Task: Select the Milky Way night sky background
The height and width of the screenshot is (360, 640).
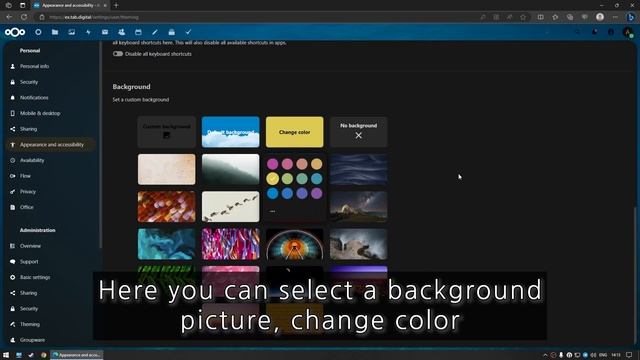Action: coord(358,207)
